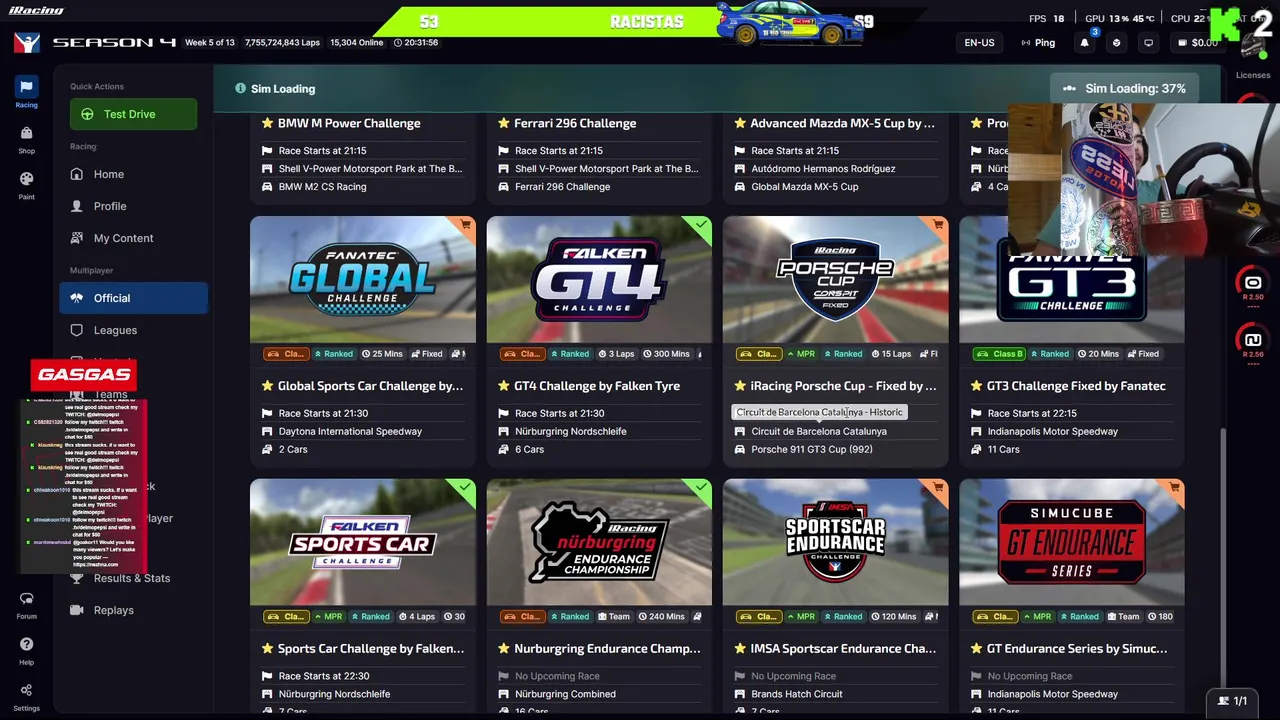This screenshot has height=720, width=1280.
Task: Click the cart icon on Sportscar Endurance card
Action: pyautogui.click(x=938, y=488)
